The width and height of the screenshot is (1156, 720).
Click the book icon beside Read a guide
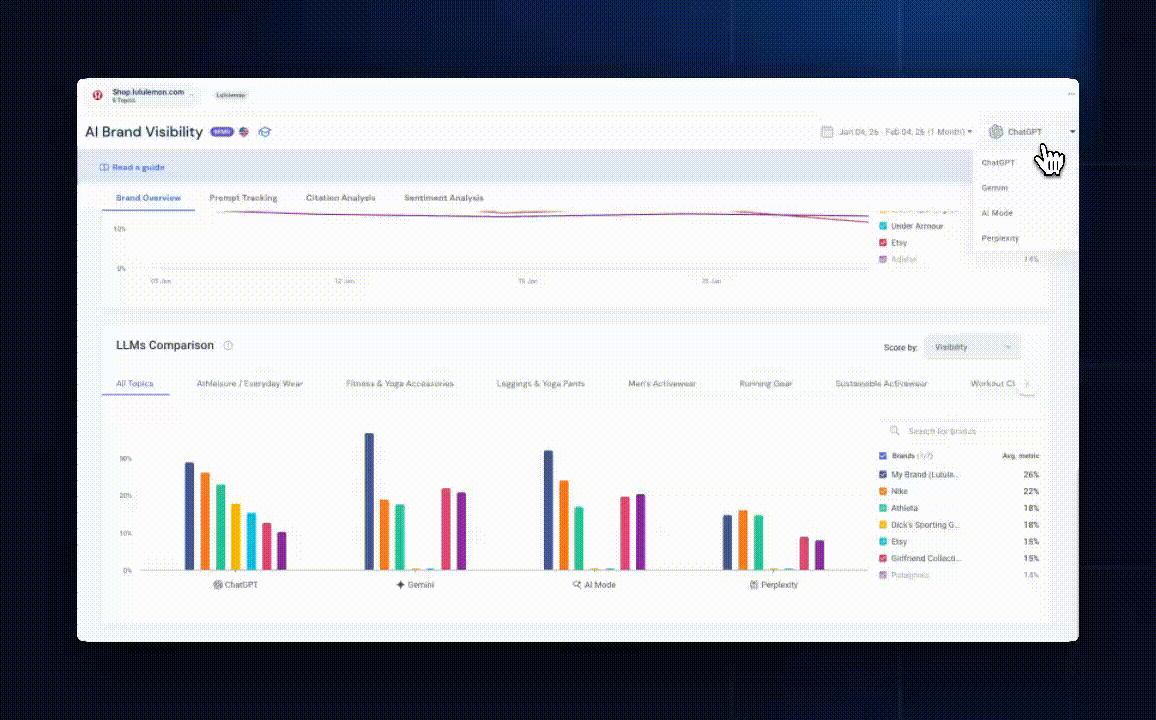tap(104, 167)
